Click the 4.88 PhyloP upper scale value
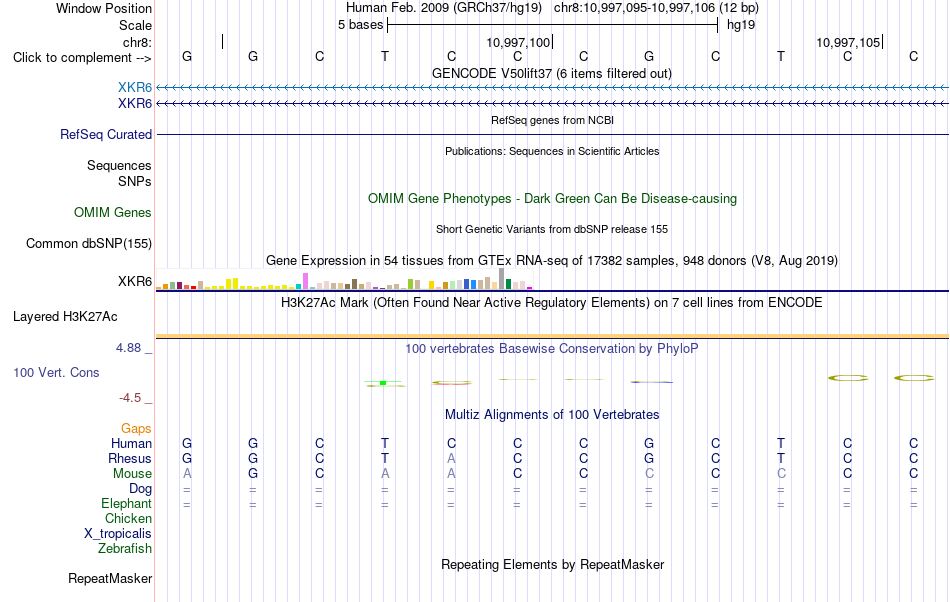This screenshot has height=602, width=950. tap(128, 348)
